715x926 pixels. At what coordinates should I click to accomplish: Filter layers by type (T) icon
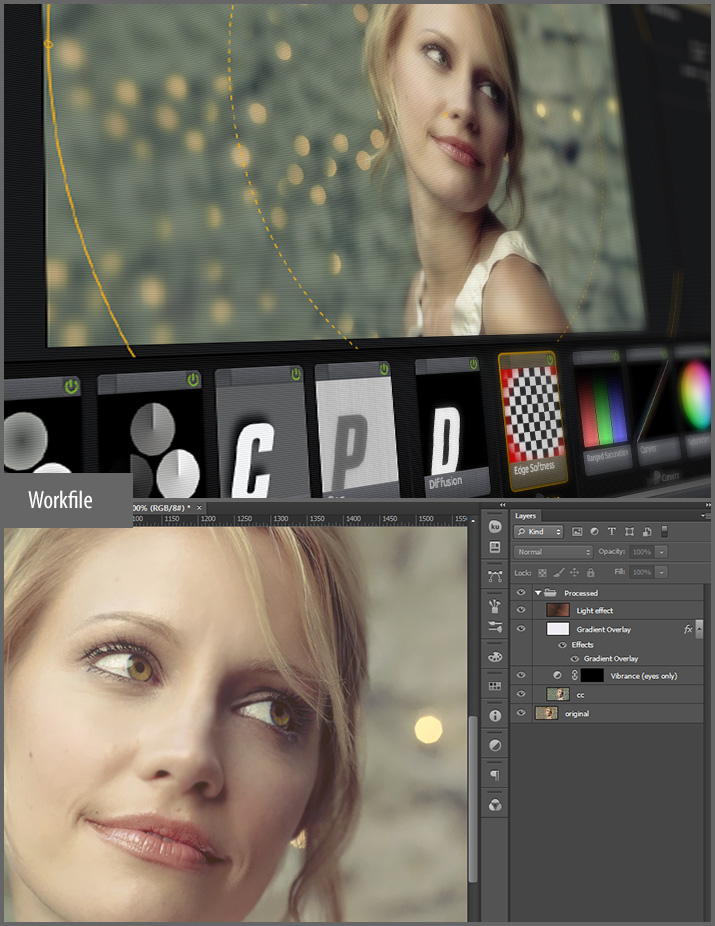(x=611, y=532)
